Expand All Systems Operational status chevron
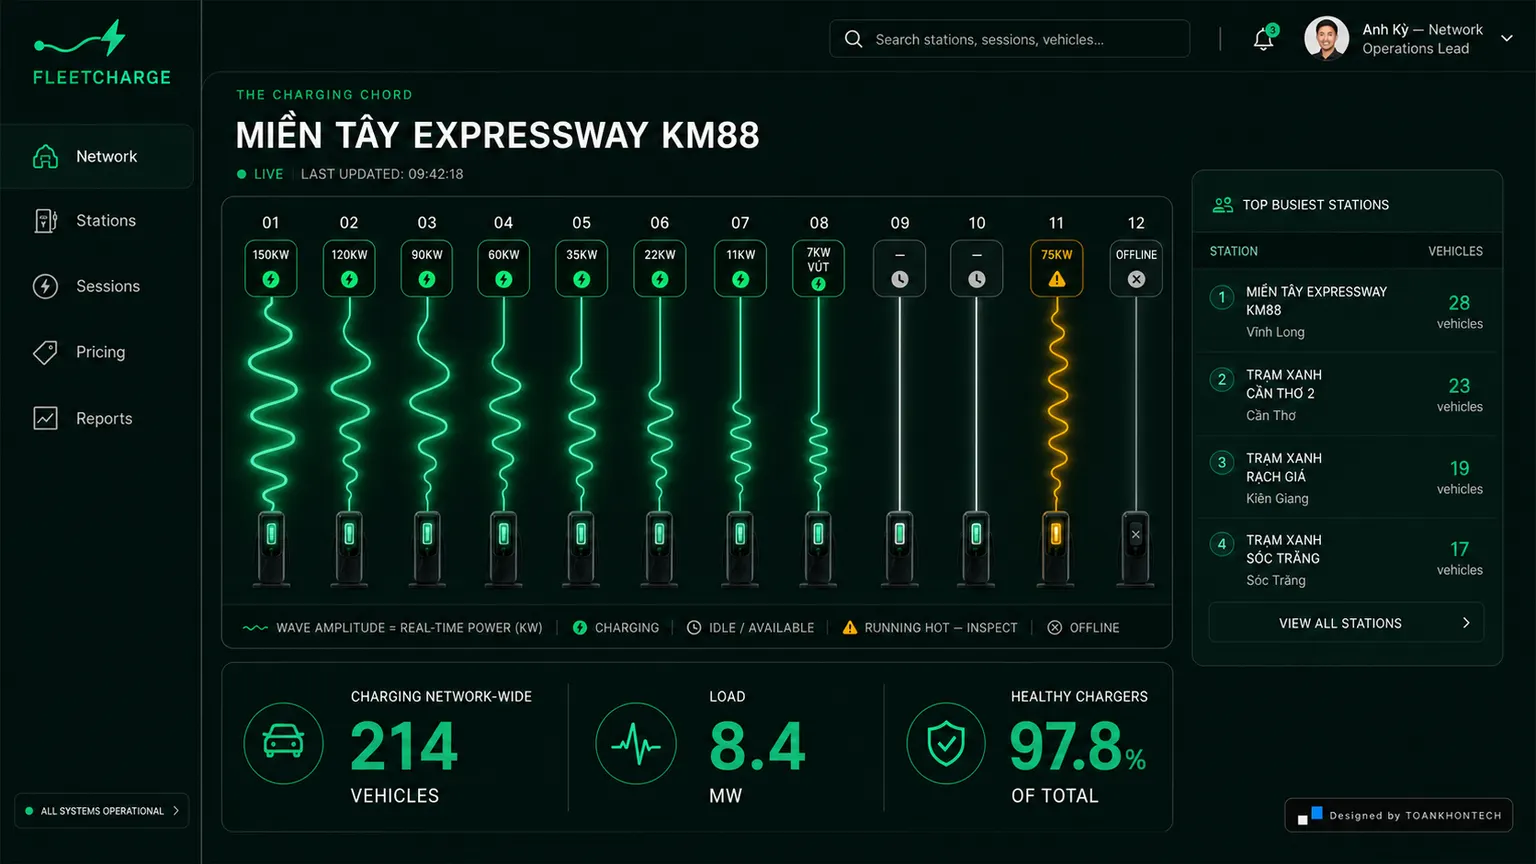The height and width of the screenshot is (864, 1536). (x=176, y=811)
